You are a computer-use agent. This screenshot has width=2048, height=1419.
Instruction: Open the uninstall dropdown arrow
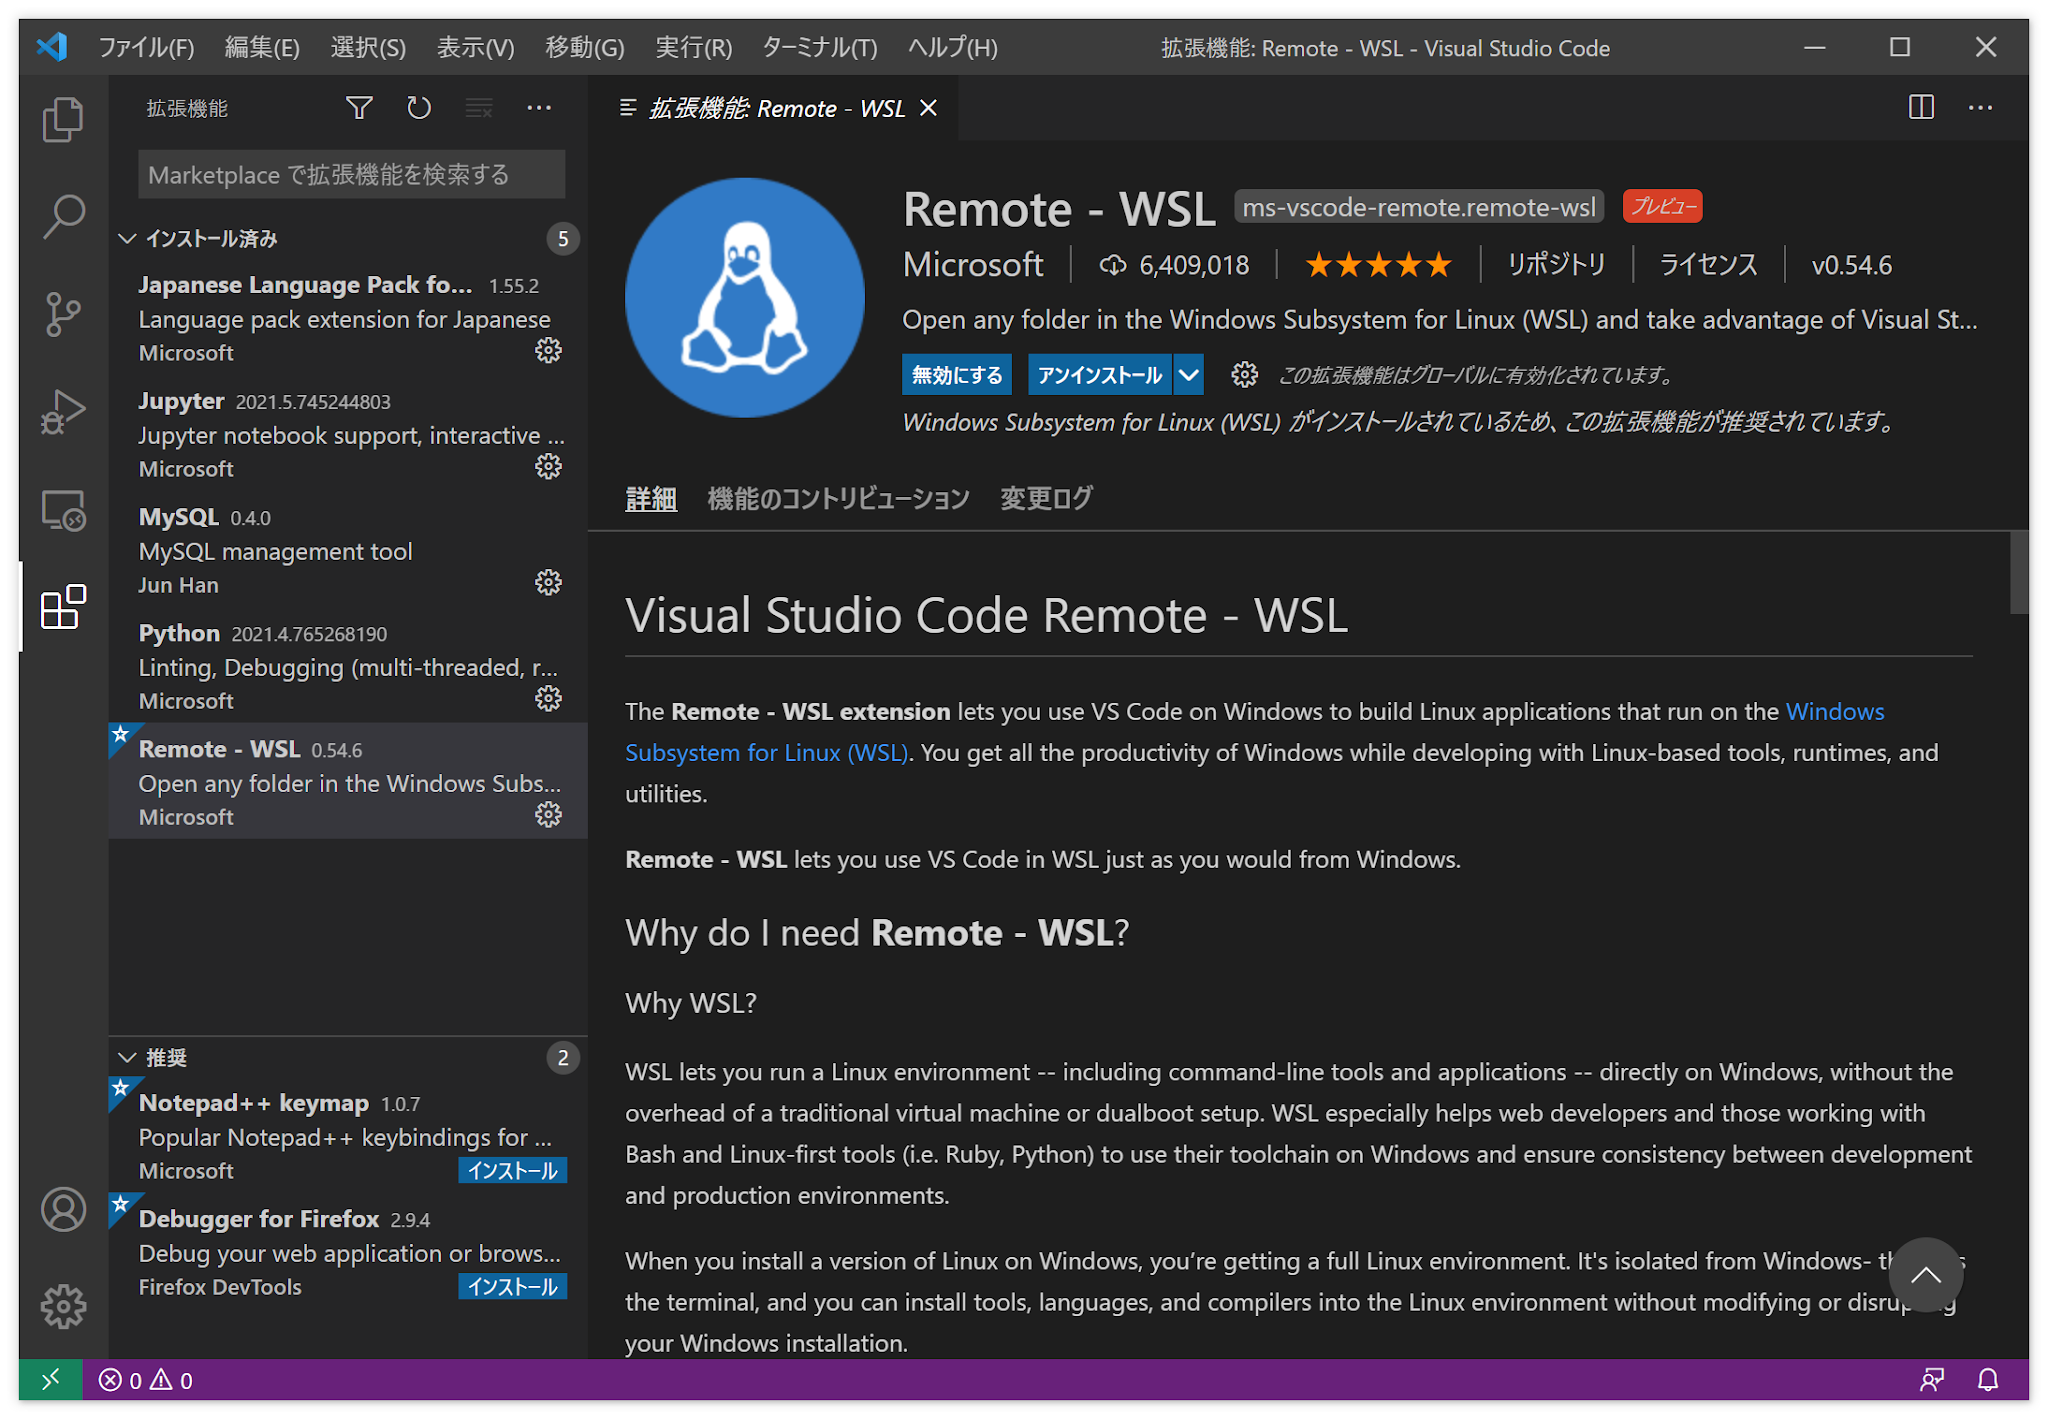click(x=1188, y=374)
